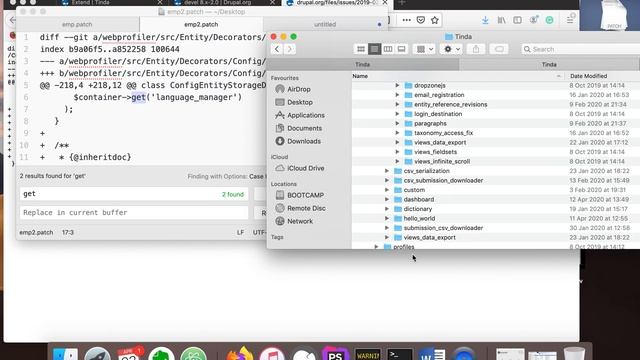Toggle Firefox sidebar icon
The width and height of the screenshot is (640, 360).
[x=517, y=20]
